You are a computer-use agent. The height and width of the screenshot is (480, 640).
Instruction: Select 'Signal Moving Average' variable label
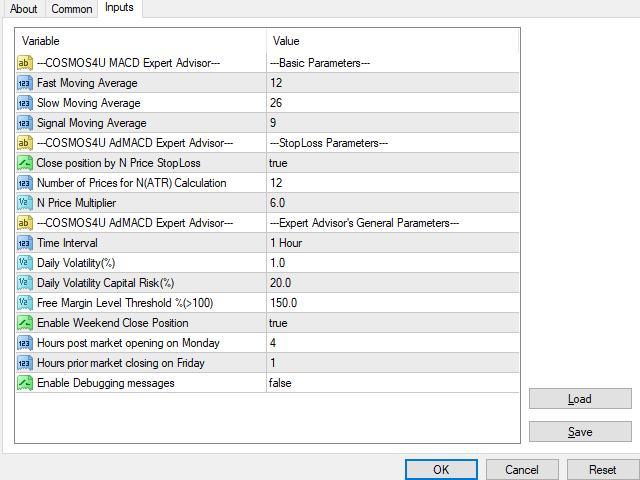[x=92, y=123]
